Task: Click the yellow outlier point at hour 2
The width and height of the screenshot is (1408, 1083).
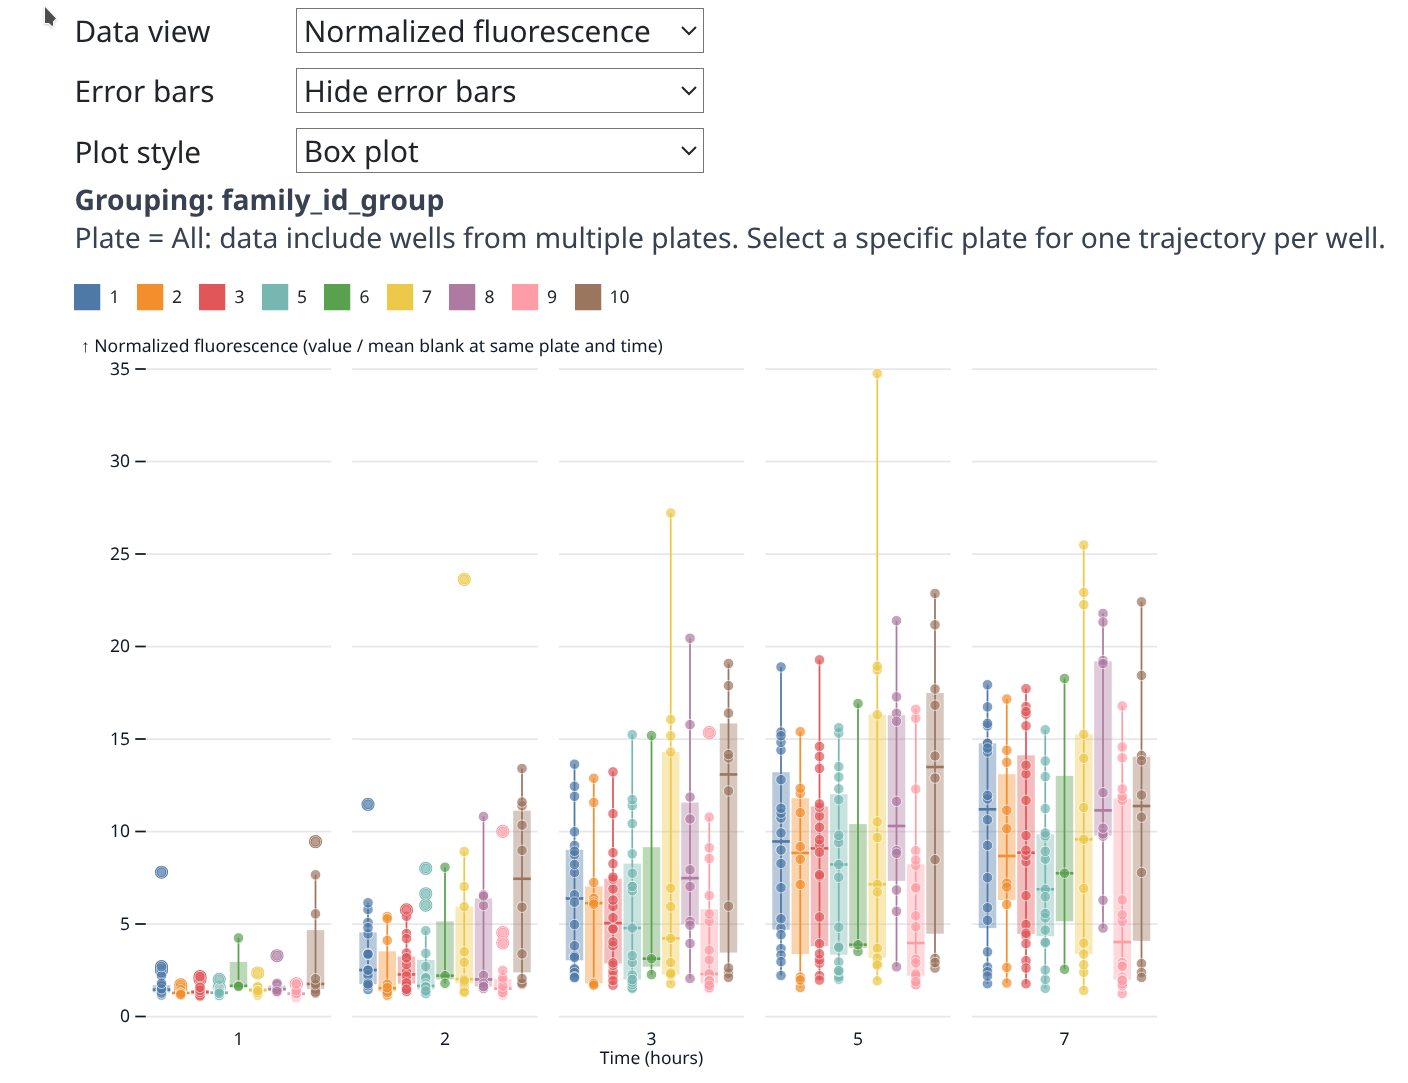Action: coord(464,580)
